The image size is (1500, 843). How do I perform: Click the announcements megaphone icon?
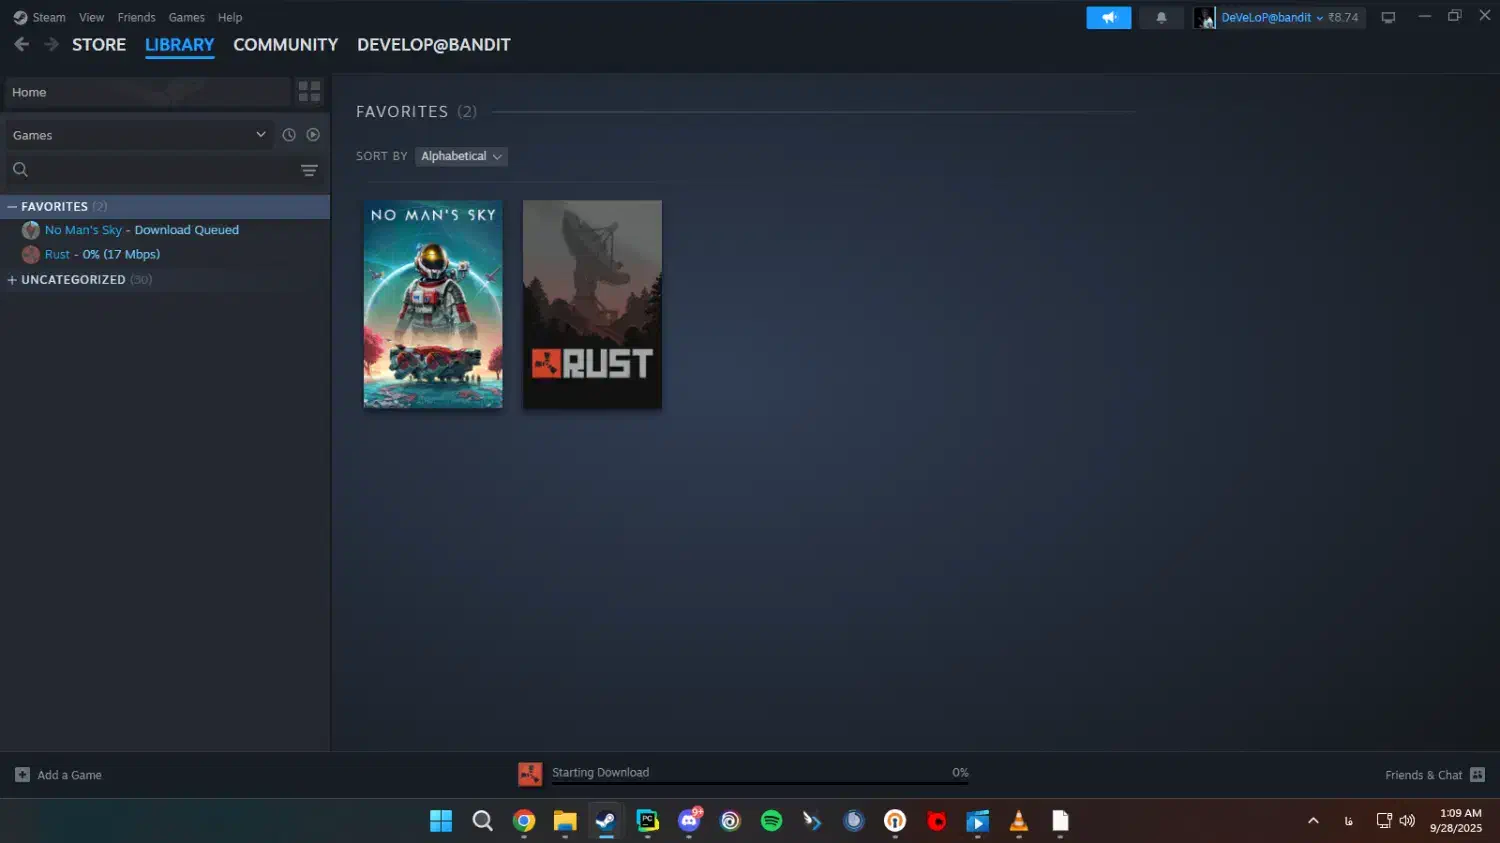1108,18
